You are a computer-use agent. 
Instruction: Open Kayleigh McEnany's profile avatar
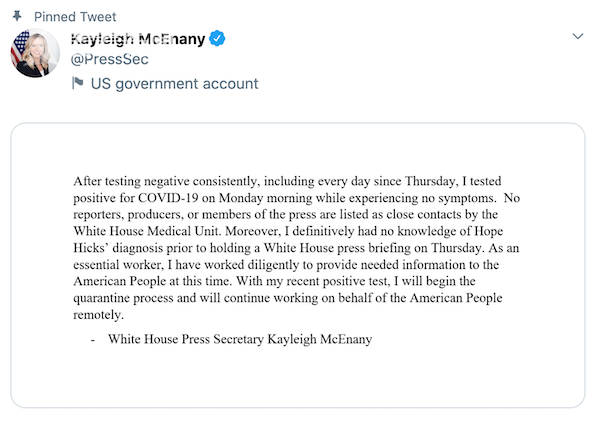pyautogui.click(x=36, y=53)
